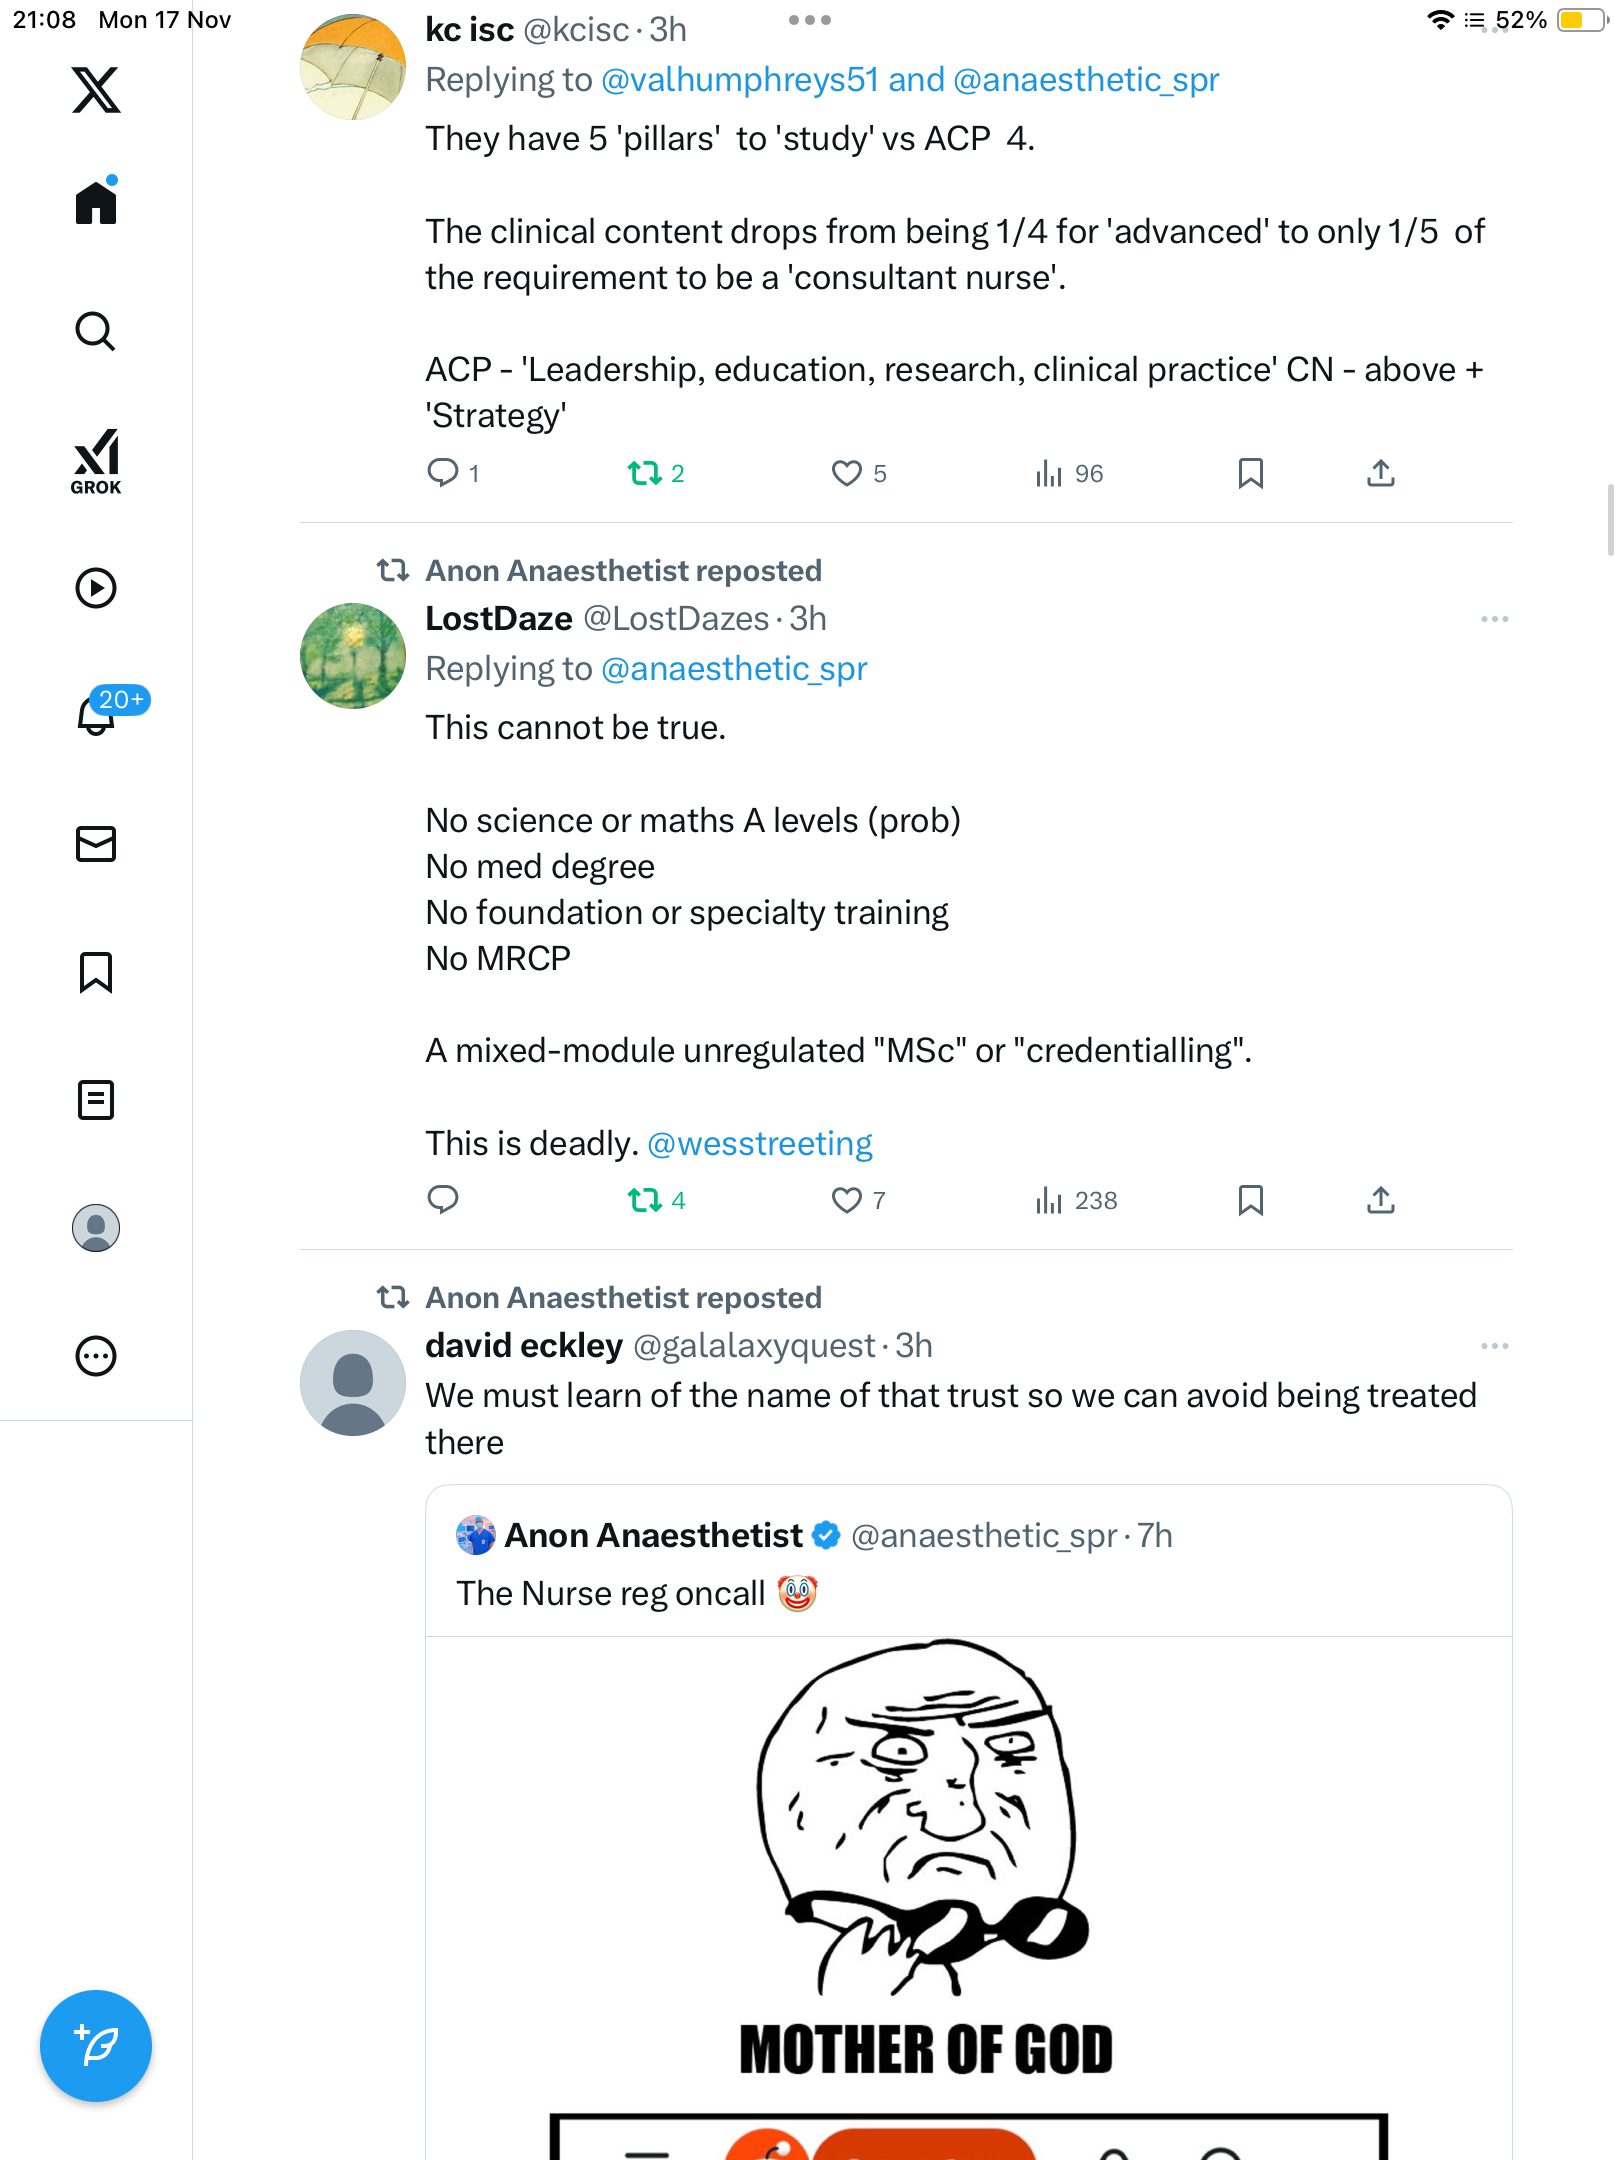Tap the compose new post button

pyautogui.click(x=96, y=2046)
